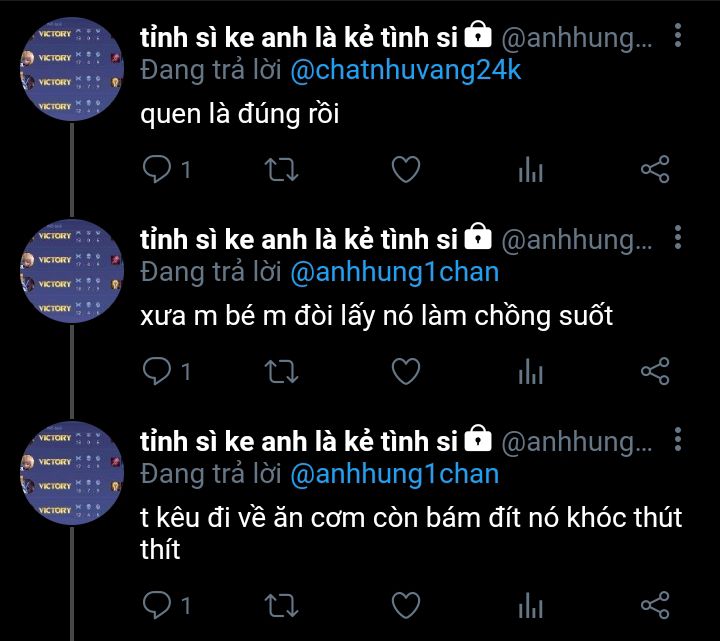This screenshot has height=641, width=720.
Task: View analytics of 'xưa m bé' tweet
Action: pos(530,371)
